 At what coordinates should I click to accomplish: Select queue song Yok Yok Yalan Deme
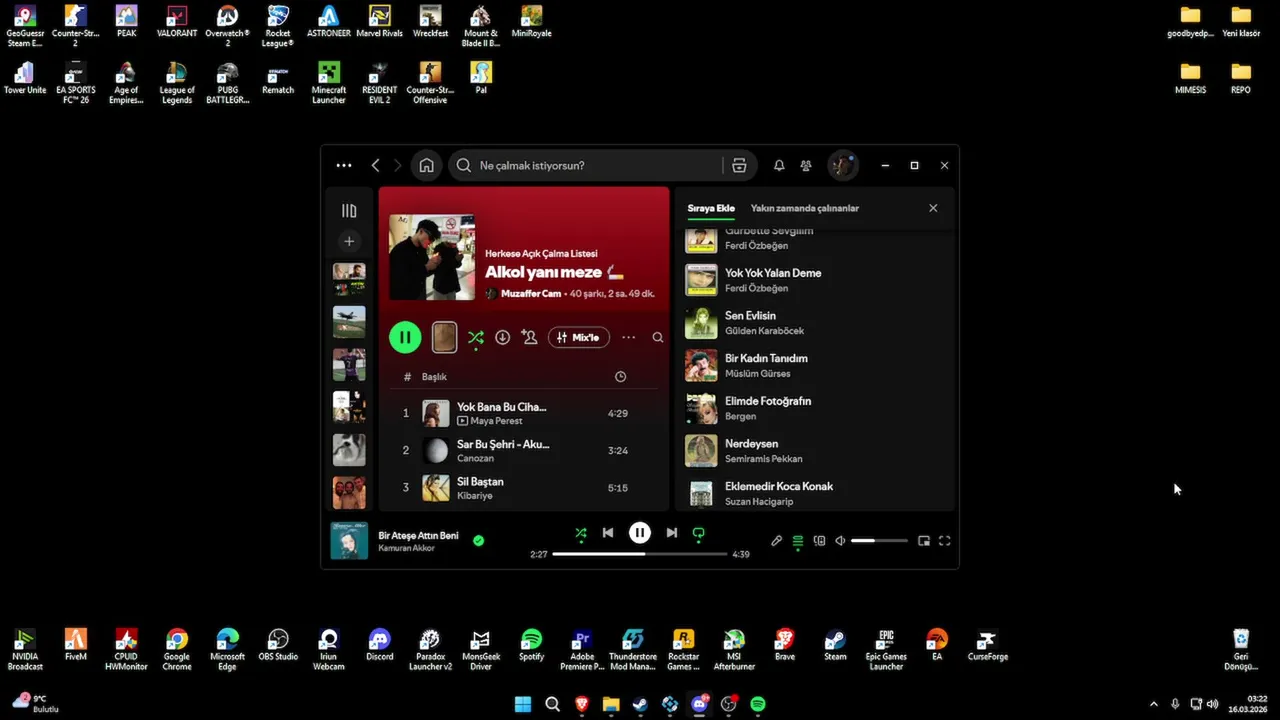(x=815, y=280)
